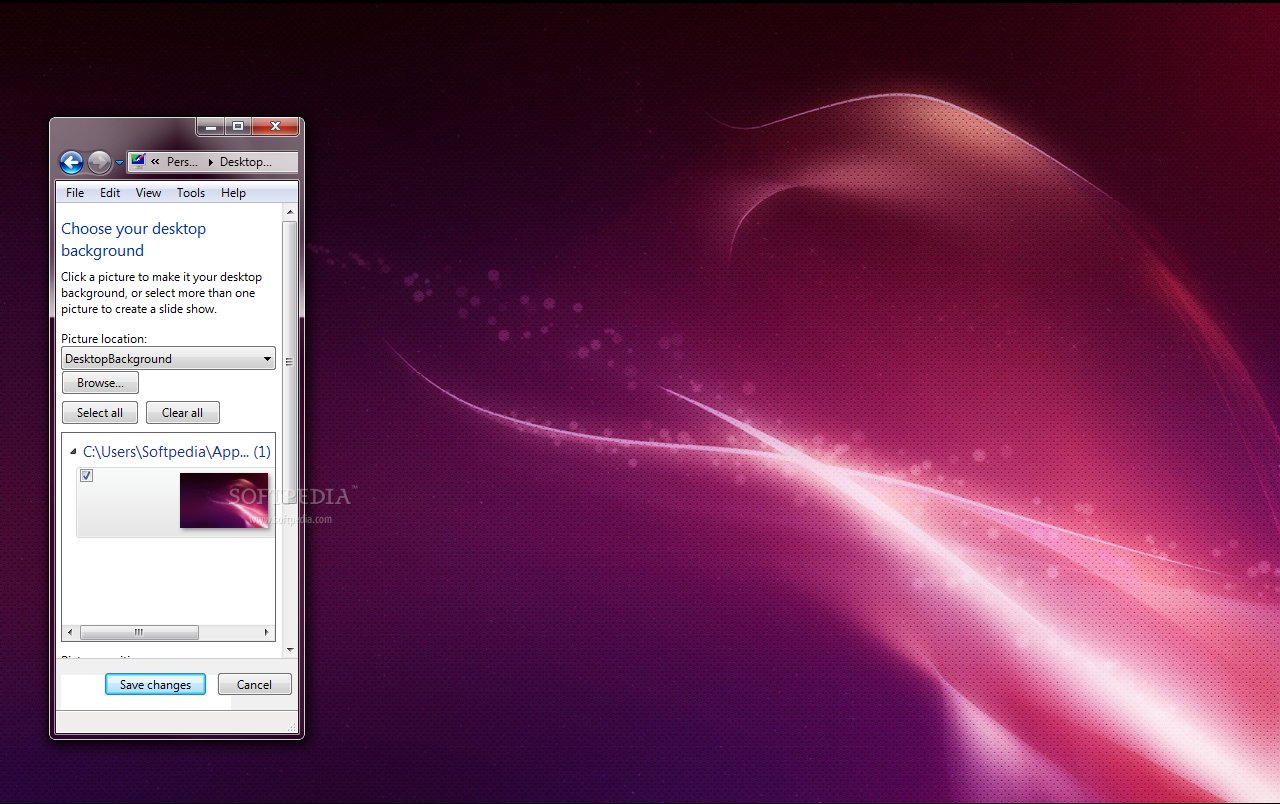Click the 'Desktop...' breadcrumb in address bar
Screen dimensions: 1280x804
pyautogui.click(x=246, y=162)
